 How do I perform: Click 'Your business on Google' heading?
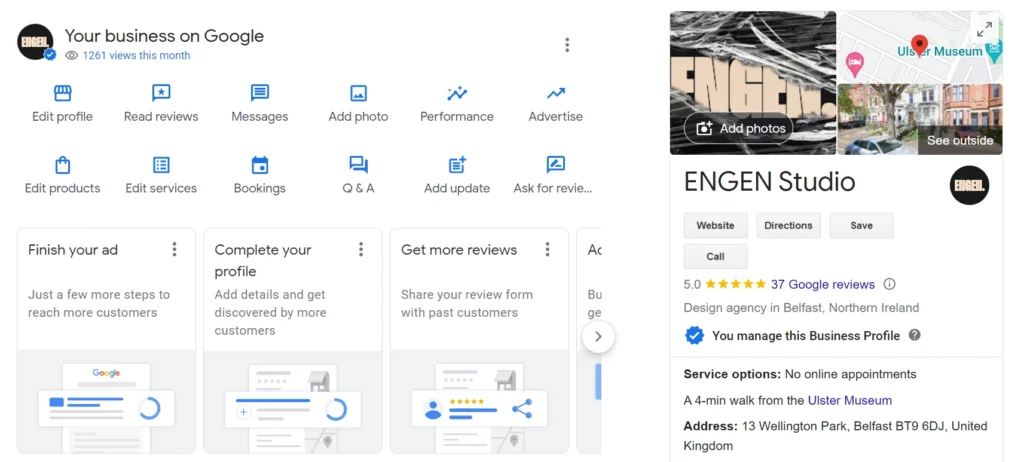click(x=164, y=35)
